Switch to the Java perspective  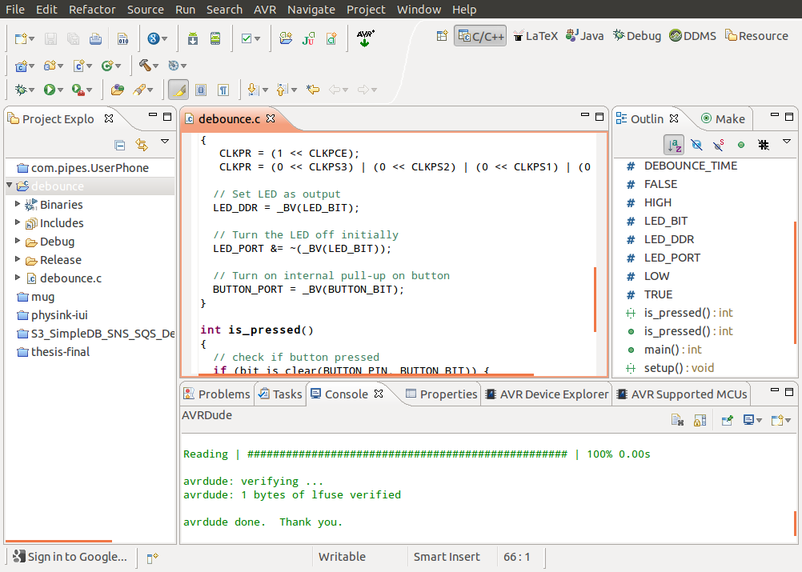(585, 35)
